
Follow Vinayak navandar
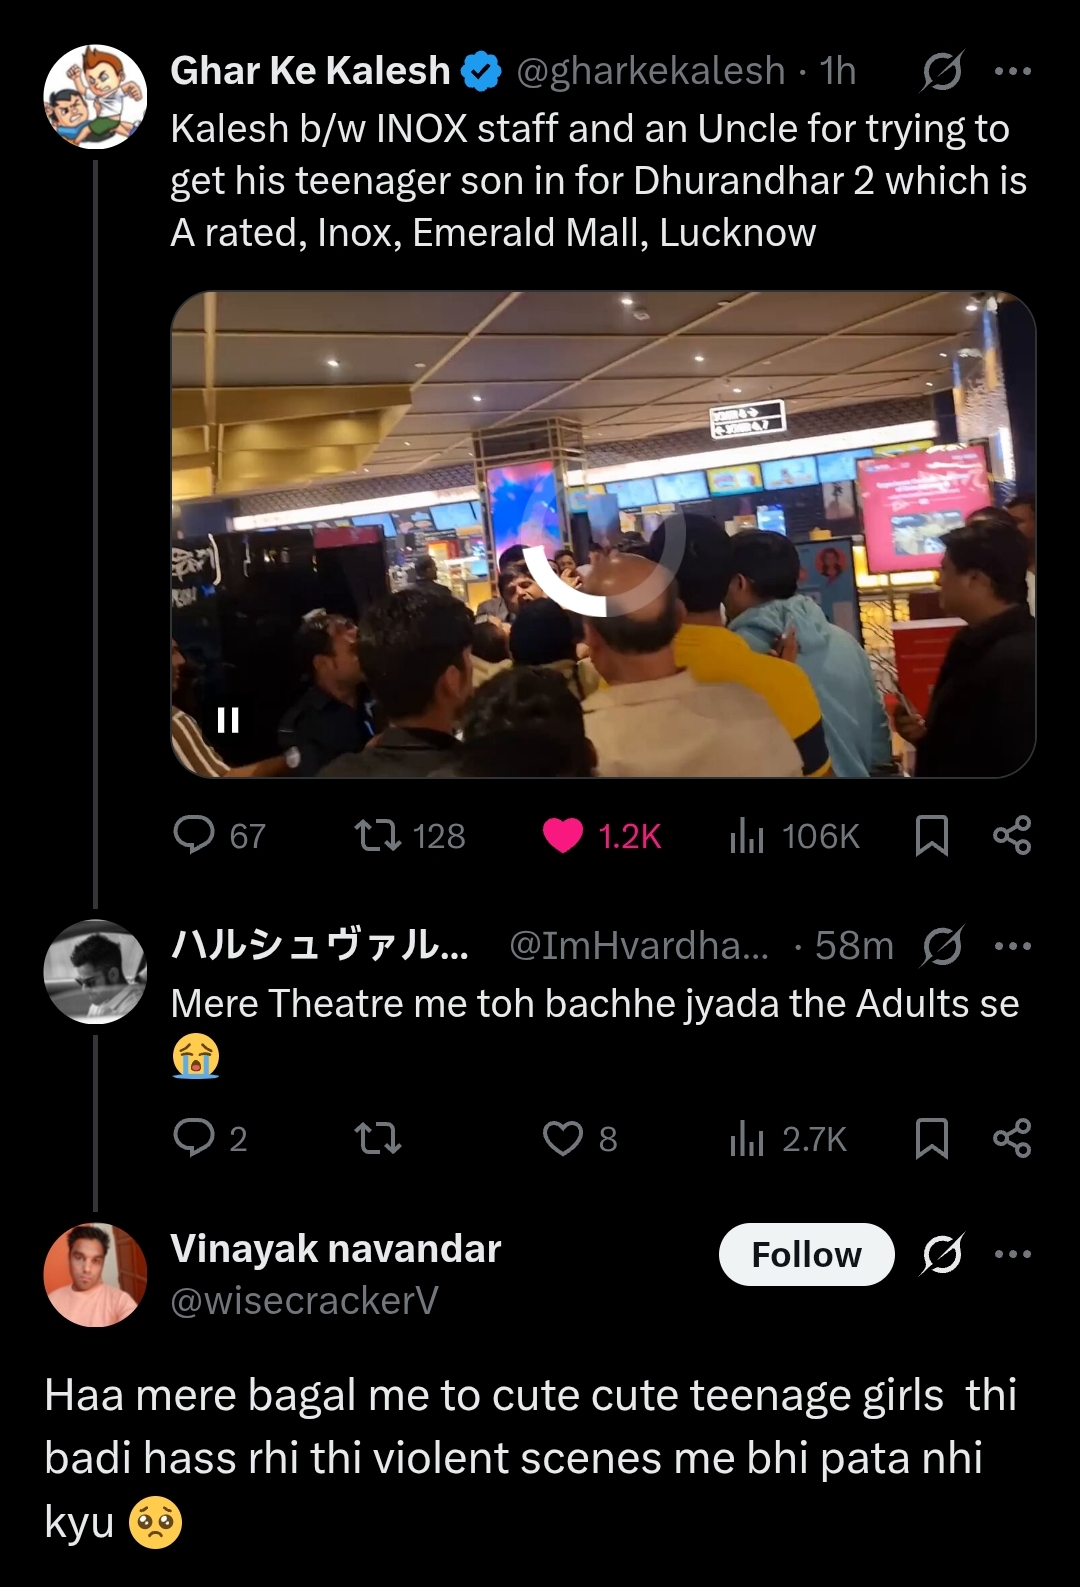point(806,1254)
